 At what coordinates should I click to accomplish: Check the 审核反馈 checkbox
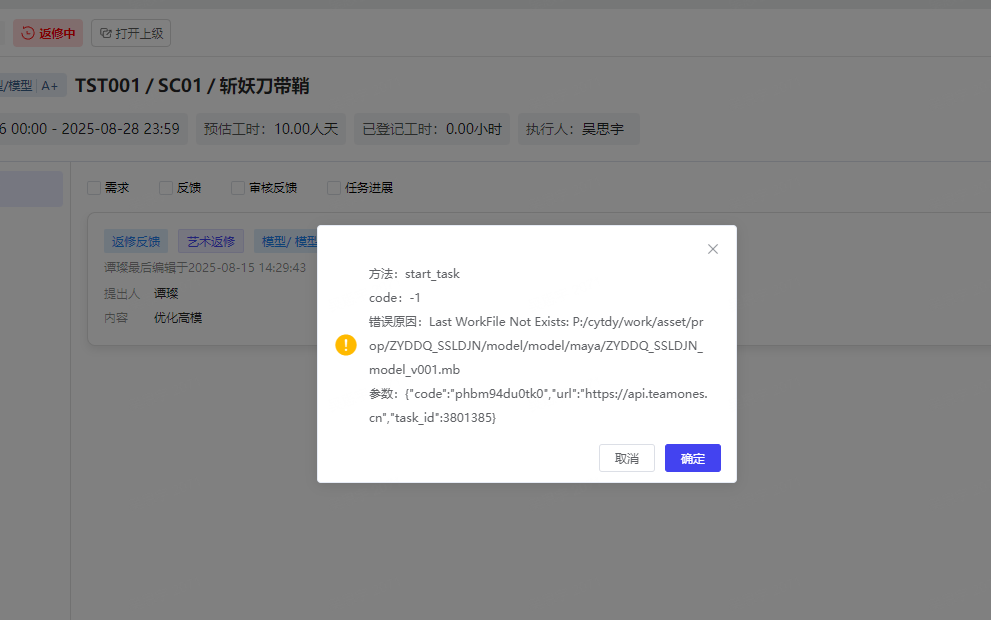238,188
